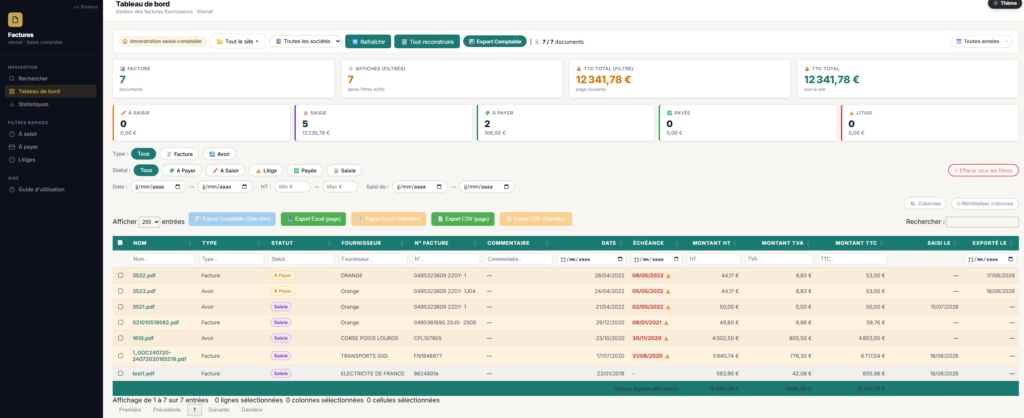This screenshot has width=1024, height=418.
Task: Check the row checkbox for 1610.pdf
Action: click(120, 338)
